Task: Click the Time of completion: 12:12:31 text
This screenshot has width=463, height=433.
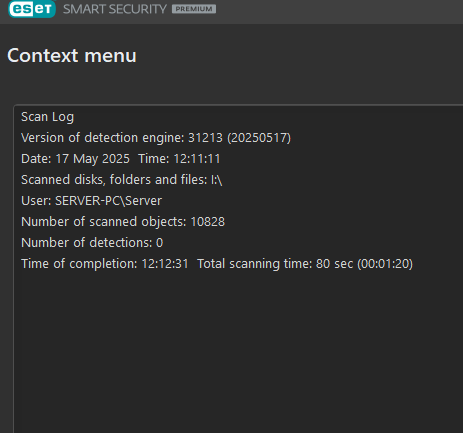Action: (x=105, y=264)
